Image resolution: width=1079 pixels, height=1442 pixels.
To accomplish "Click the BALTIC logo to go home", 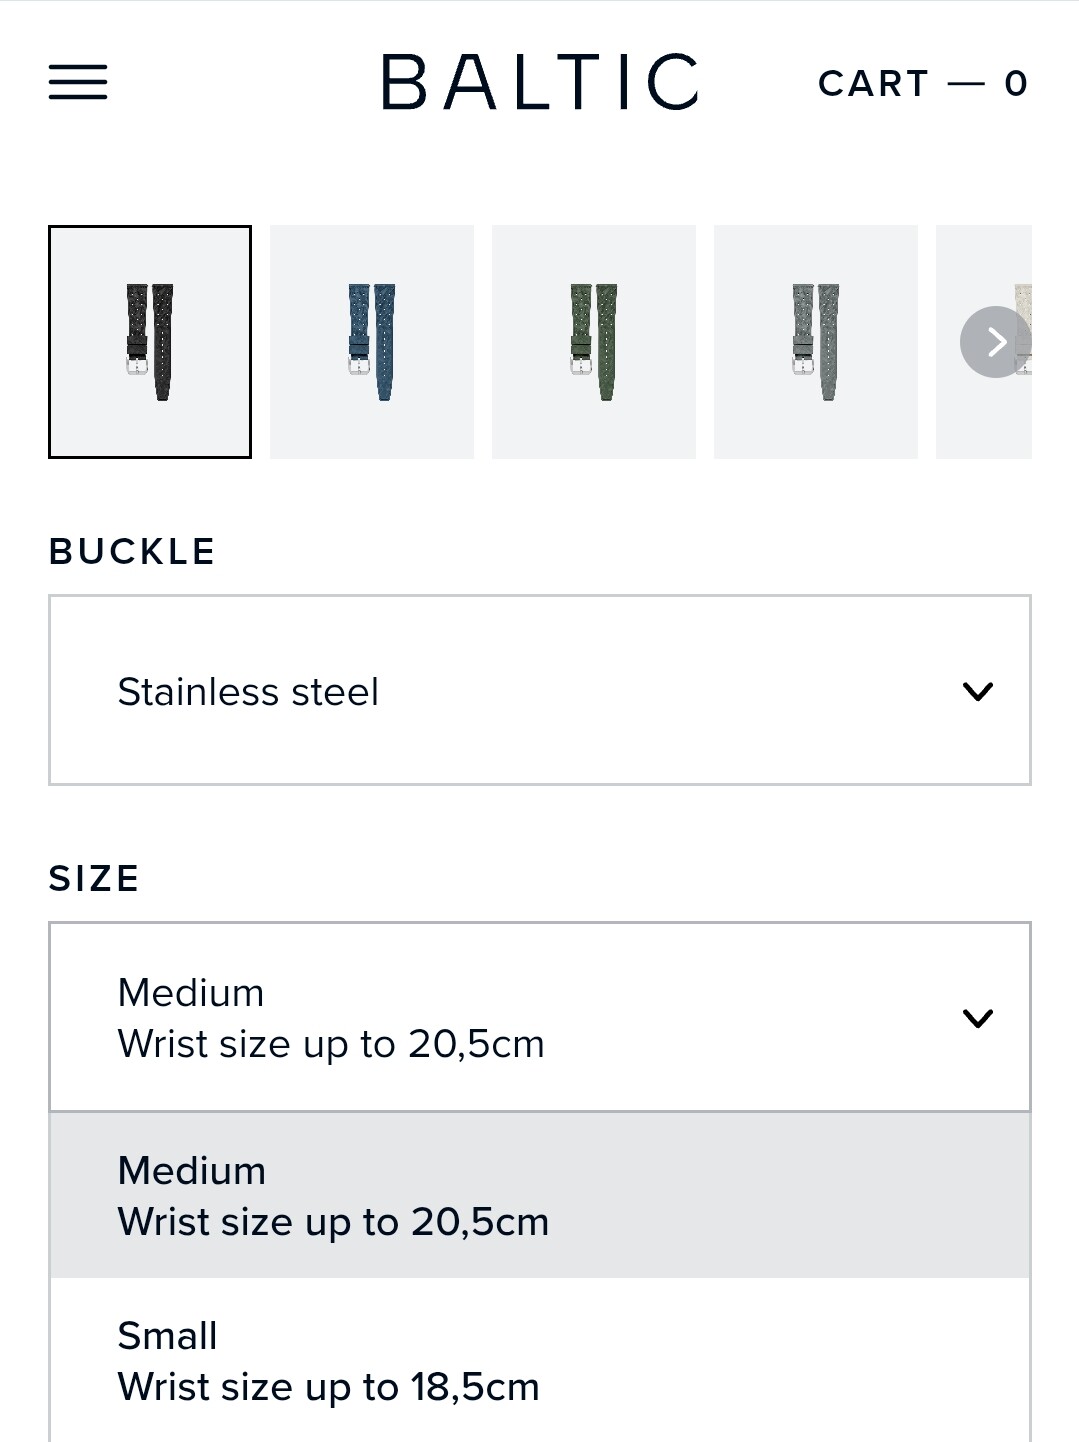I will click(x=539, y=82).
